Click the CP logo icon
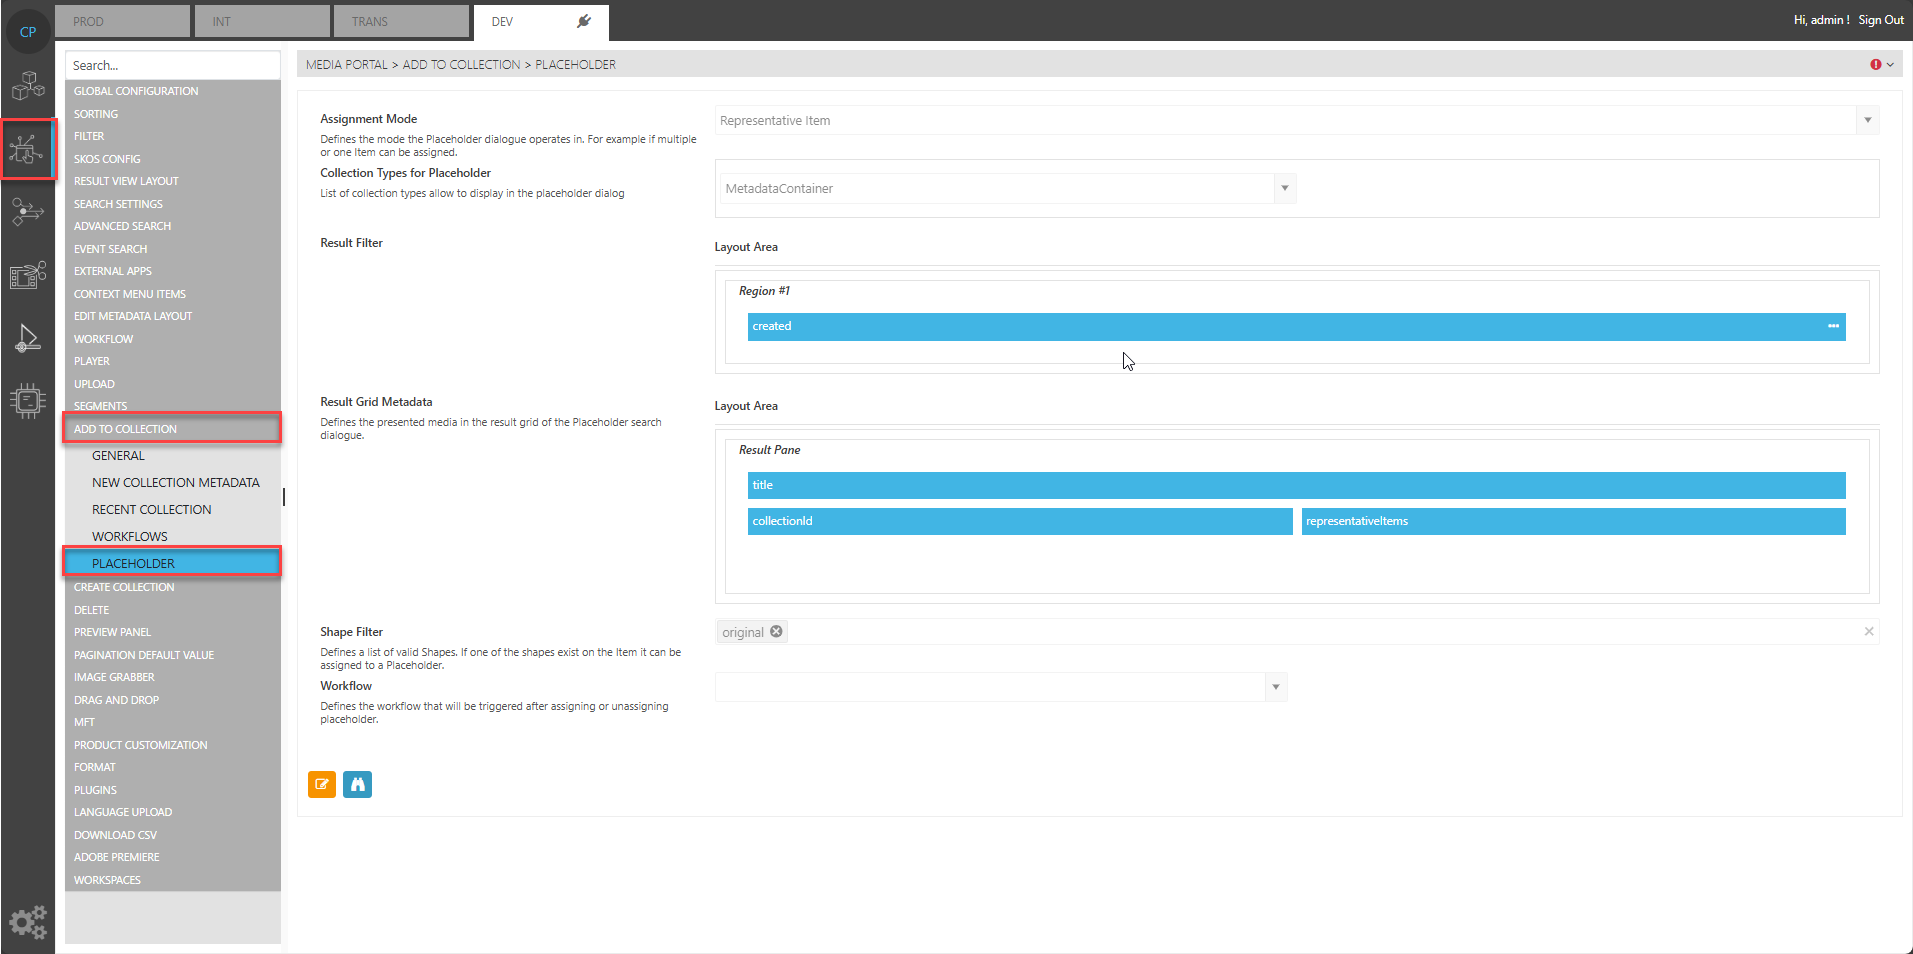This screenshot has width=1913, height=954. pos(28,31)
